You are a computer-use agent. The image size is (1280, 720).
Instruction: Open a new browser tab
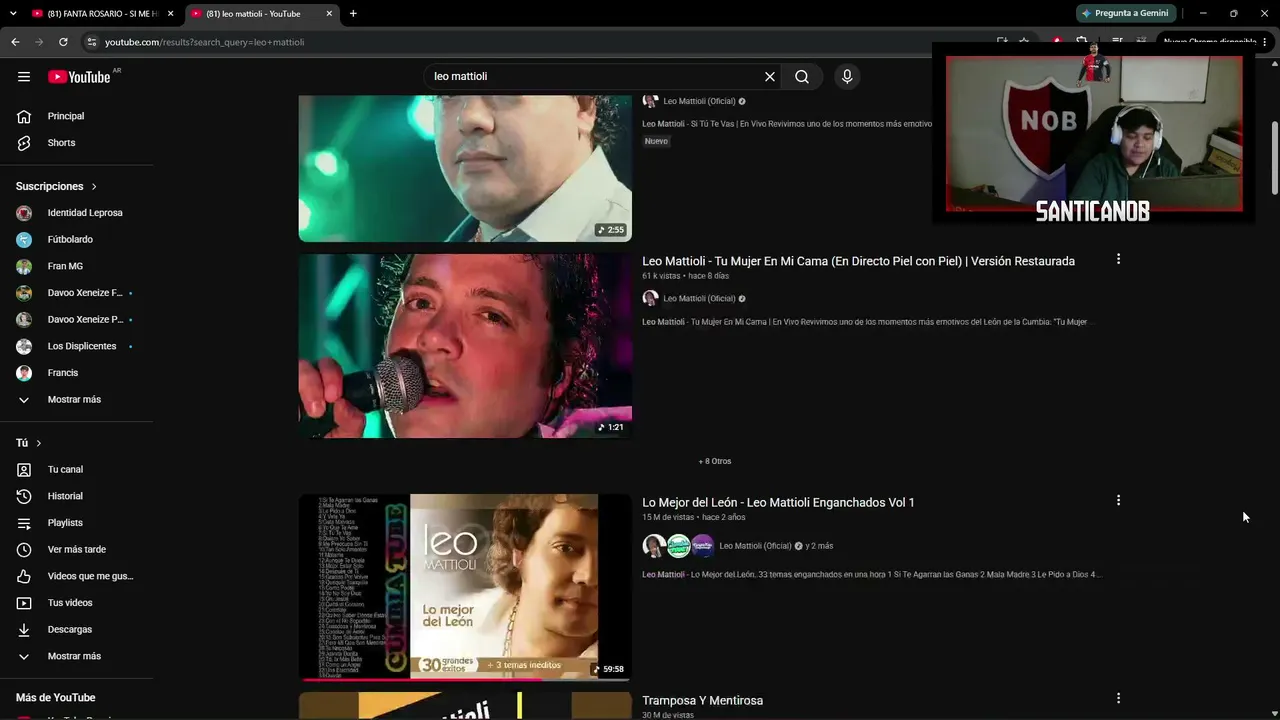pyautogui.click(x=353, y=14)
